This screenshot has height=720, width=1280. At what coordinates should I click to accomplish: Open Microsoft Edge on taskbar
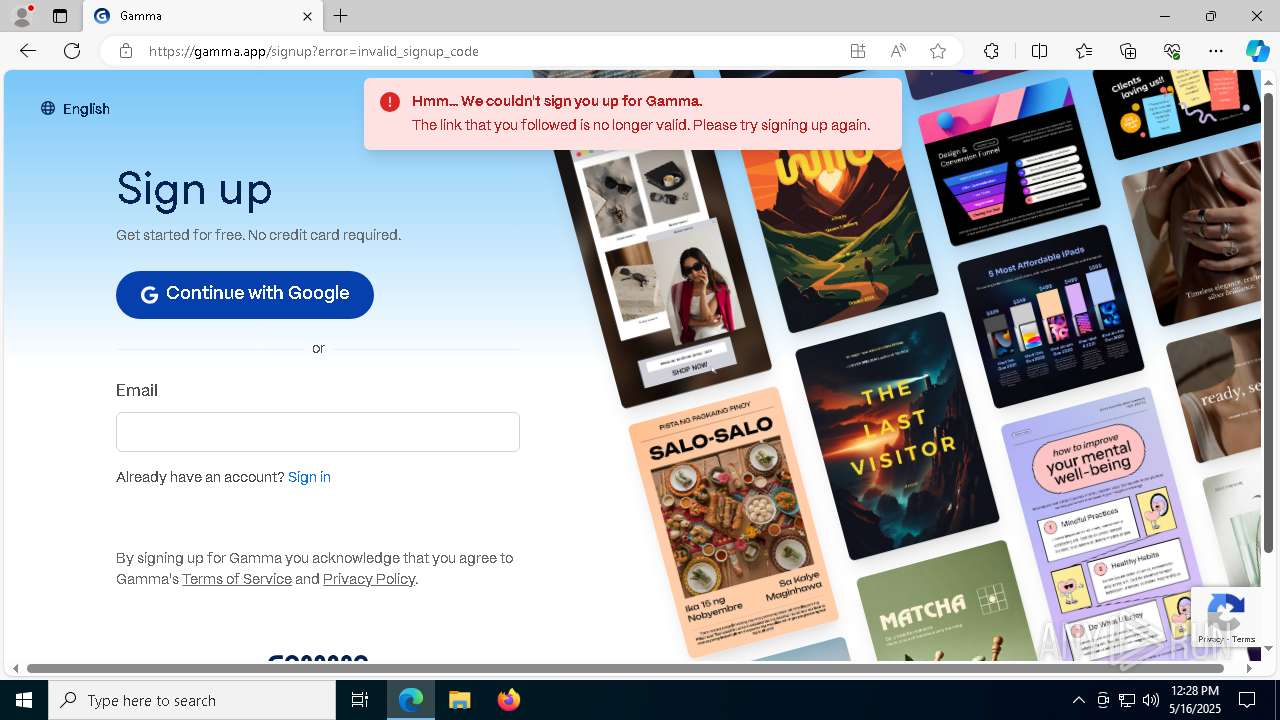pyautogui.click(x=411, y=700)
